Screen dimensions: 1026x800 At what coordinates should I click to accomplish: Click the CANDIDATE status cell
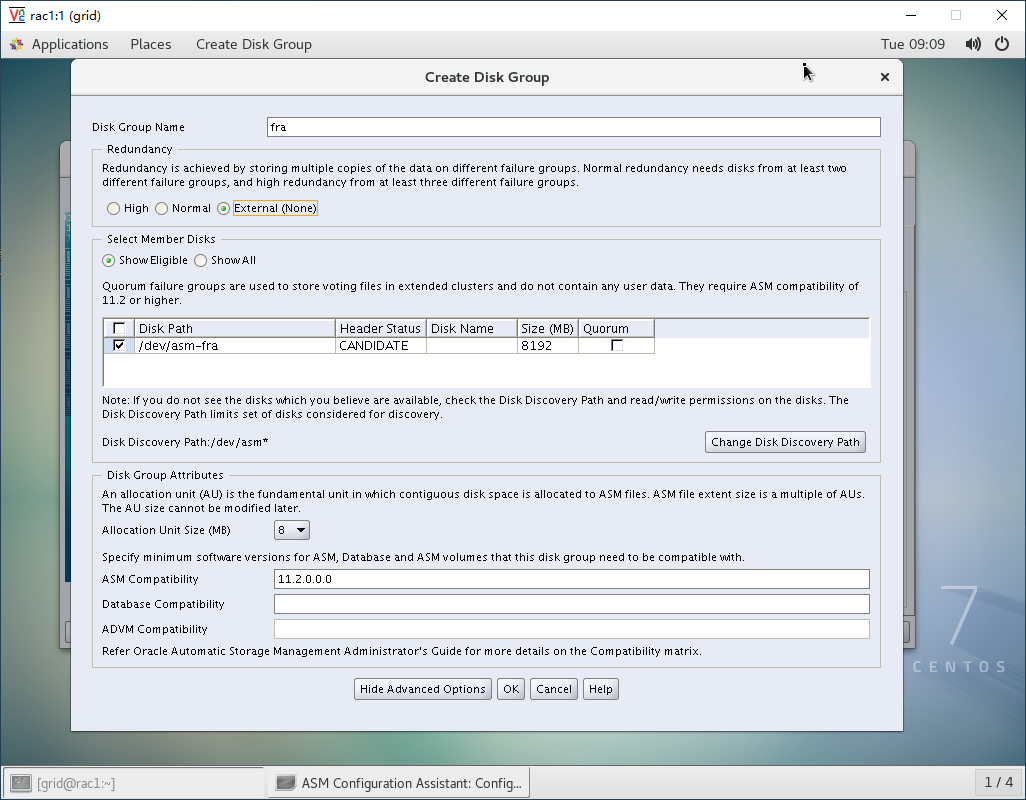coord(380,345)
